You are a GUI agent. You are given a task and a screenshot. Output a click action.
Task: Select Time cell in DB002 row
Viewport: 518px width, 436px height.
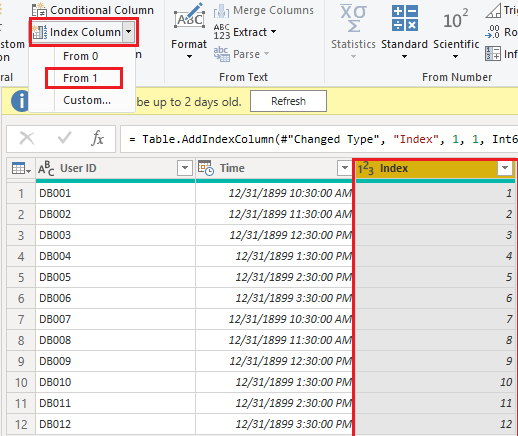[x=274, y=214]
